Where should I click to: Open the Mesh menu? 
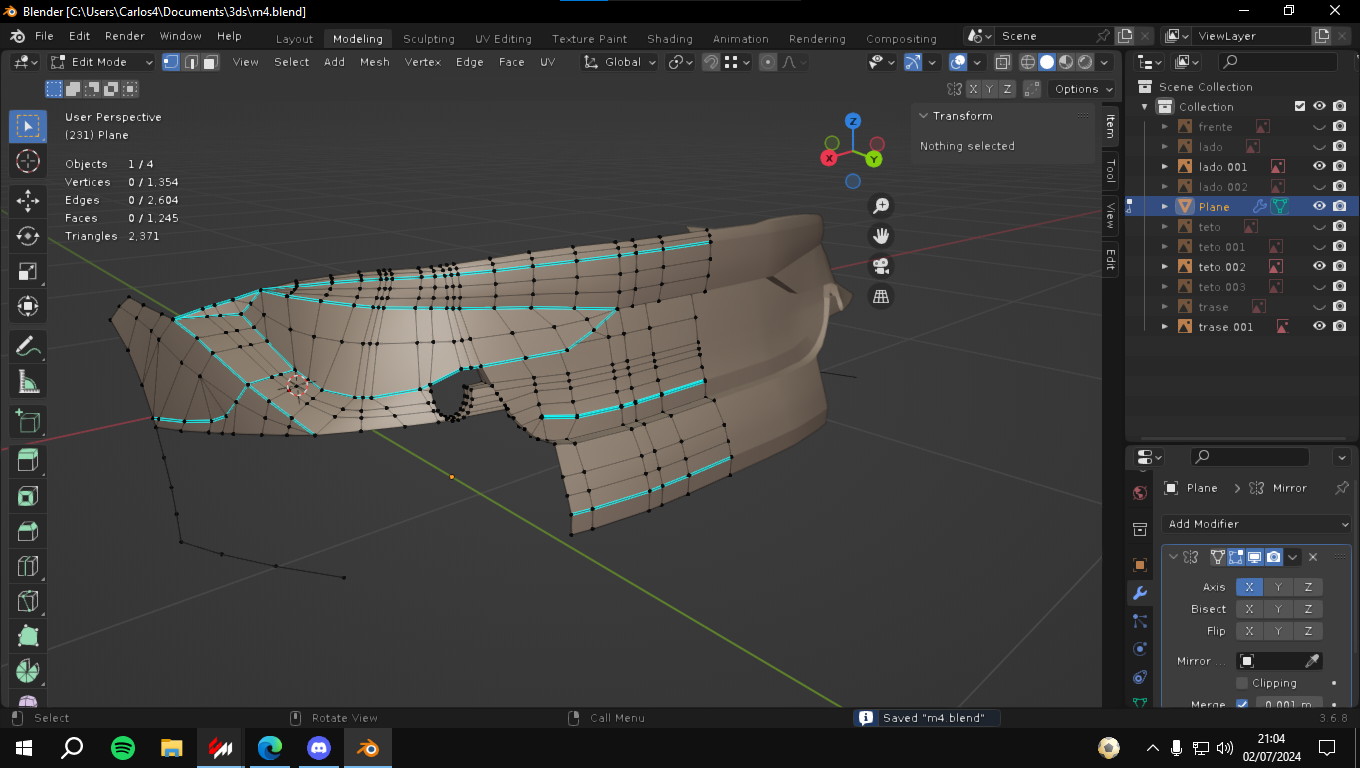pos(374,62)
